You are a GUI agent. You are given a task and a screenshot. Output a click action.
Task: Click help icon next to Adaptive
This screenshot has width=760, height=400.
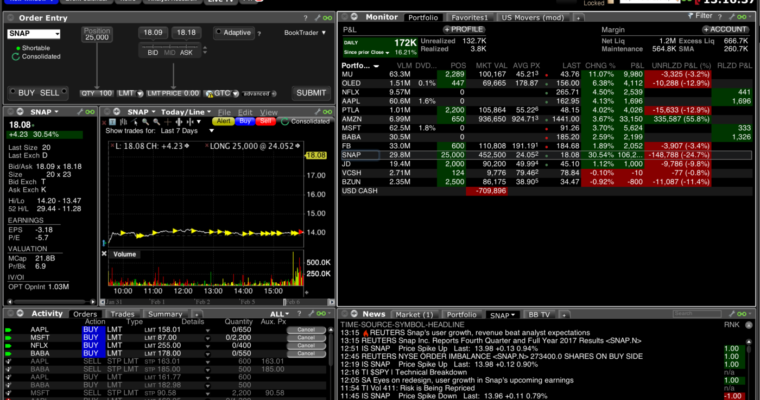(x=259, y=33)
